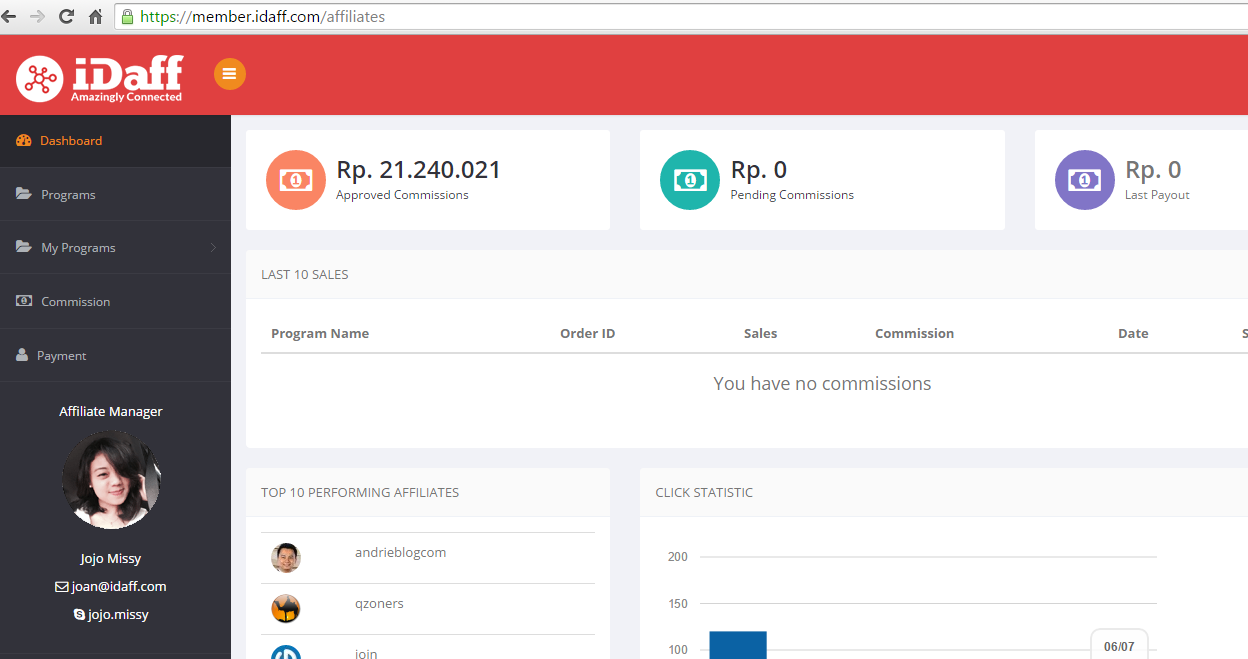Select affiliate qzoners
1248x659 pixels.
point(379,603)
